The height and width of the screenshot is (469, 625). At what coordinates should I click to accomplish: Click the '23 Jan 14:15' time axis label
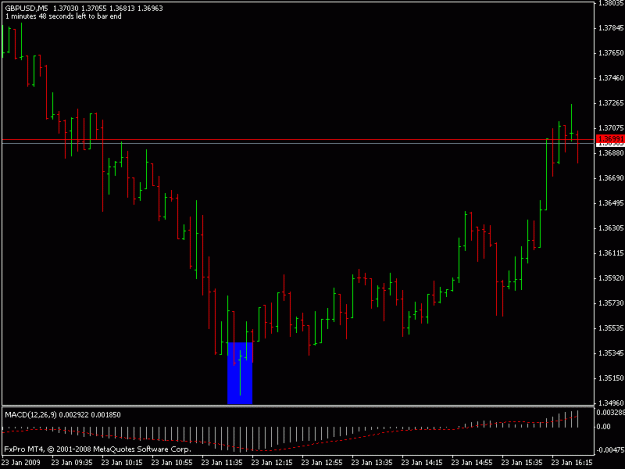click(x=422, y=463)
